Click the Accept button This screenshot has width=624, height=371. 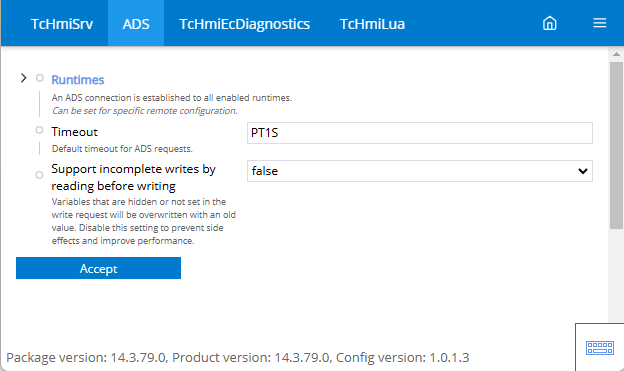[x=98, y=268]
